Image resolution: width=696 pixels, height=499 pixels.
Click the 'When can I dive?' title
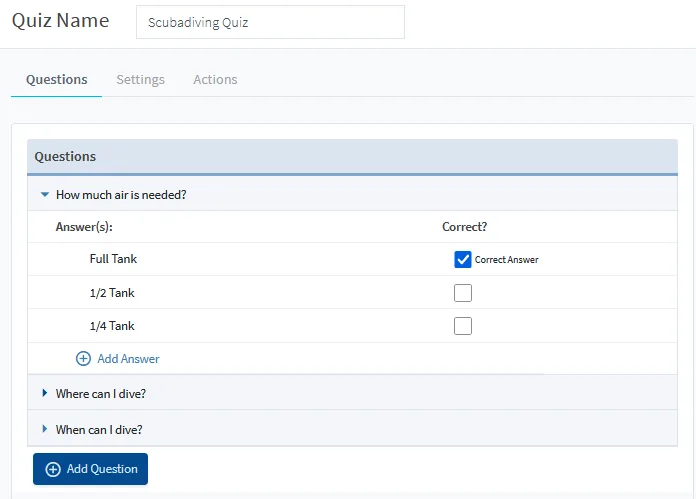point(99,430)
